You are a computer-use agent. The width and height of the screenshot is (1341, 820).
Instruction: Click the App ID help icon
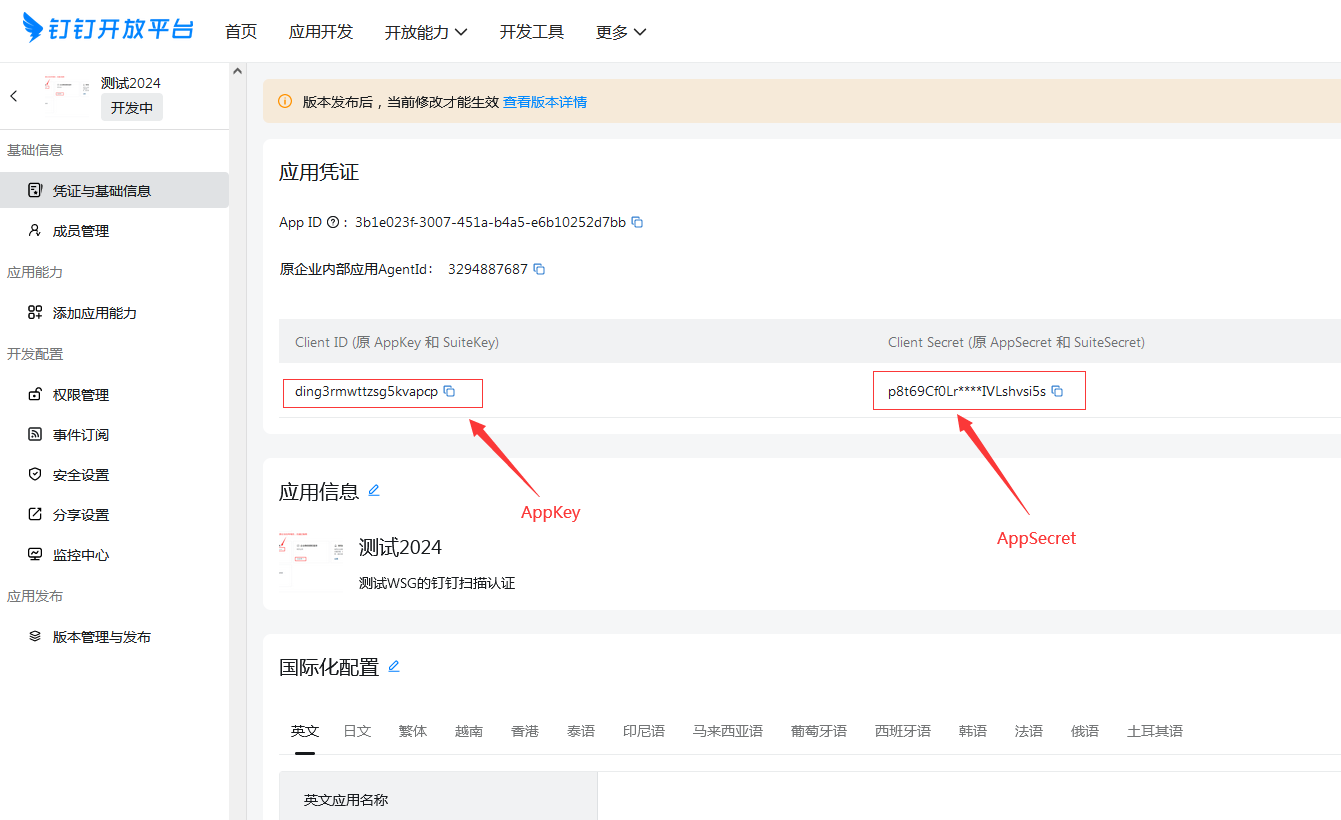tap(333, 222)
